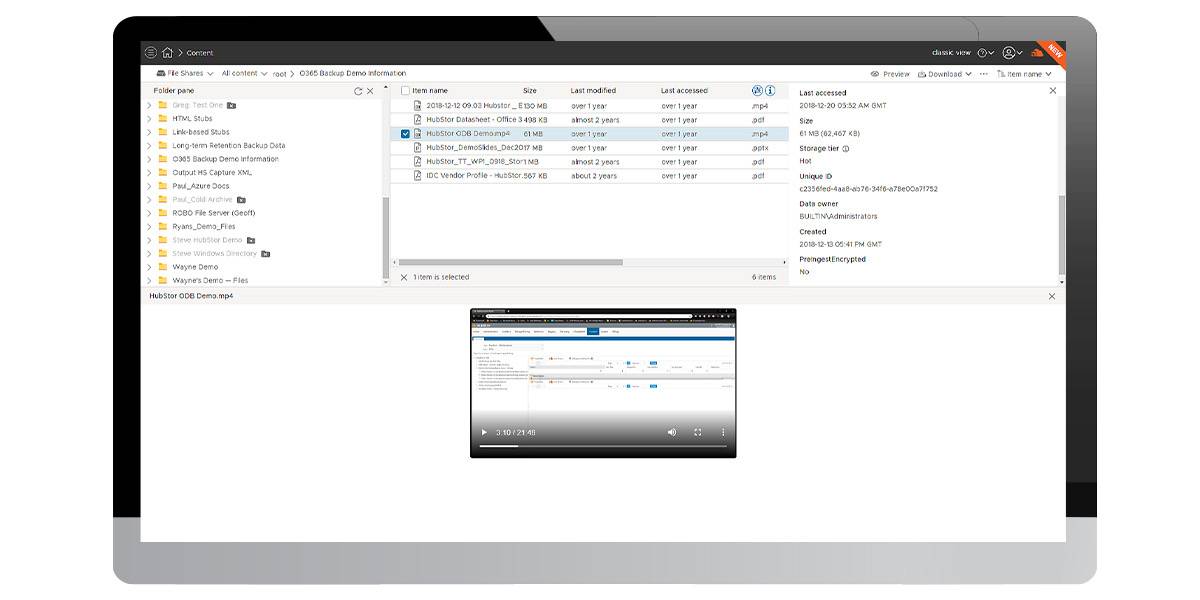Expand the All content dropdown

click(244, 73)
